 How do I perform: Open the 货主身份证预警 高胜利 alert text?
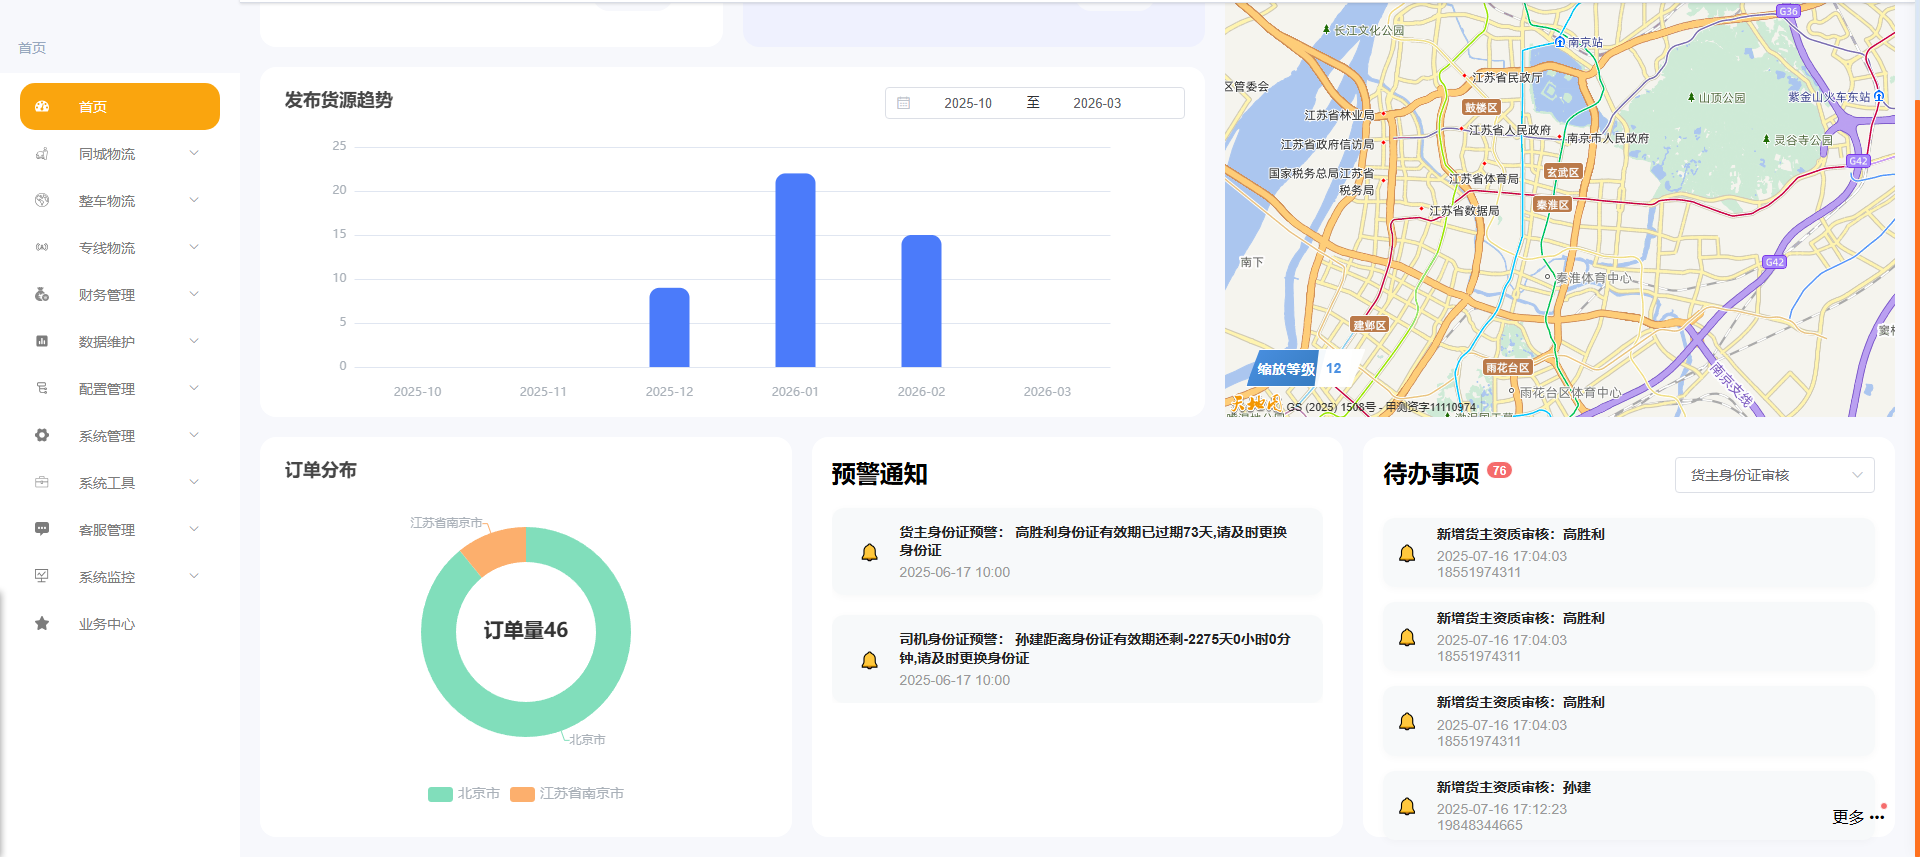pos(1093,541)
